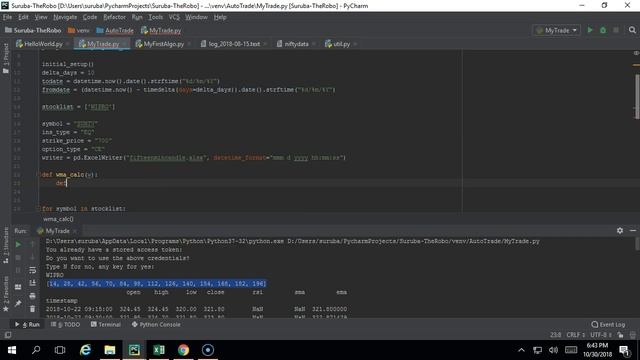Close the HelloWorld.py tab
Image resolution: width=640 pixels, height=360 pixels.
[x=67, y=44]
